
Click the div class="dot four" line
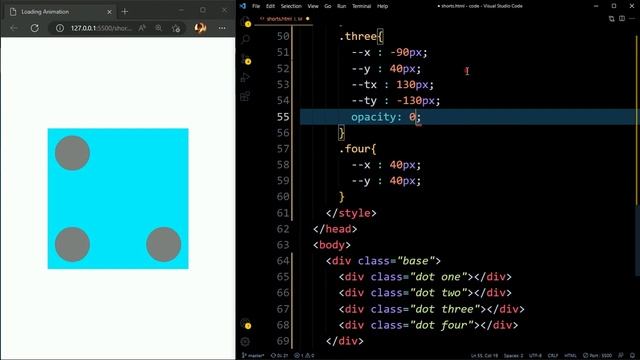tap(428, 325)
